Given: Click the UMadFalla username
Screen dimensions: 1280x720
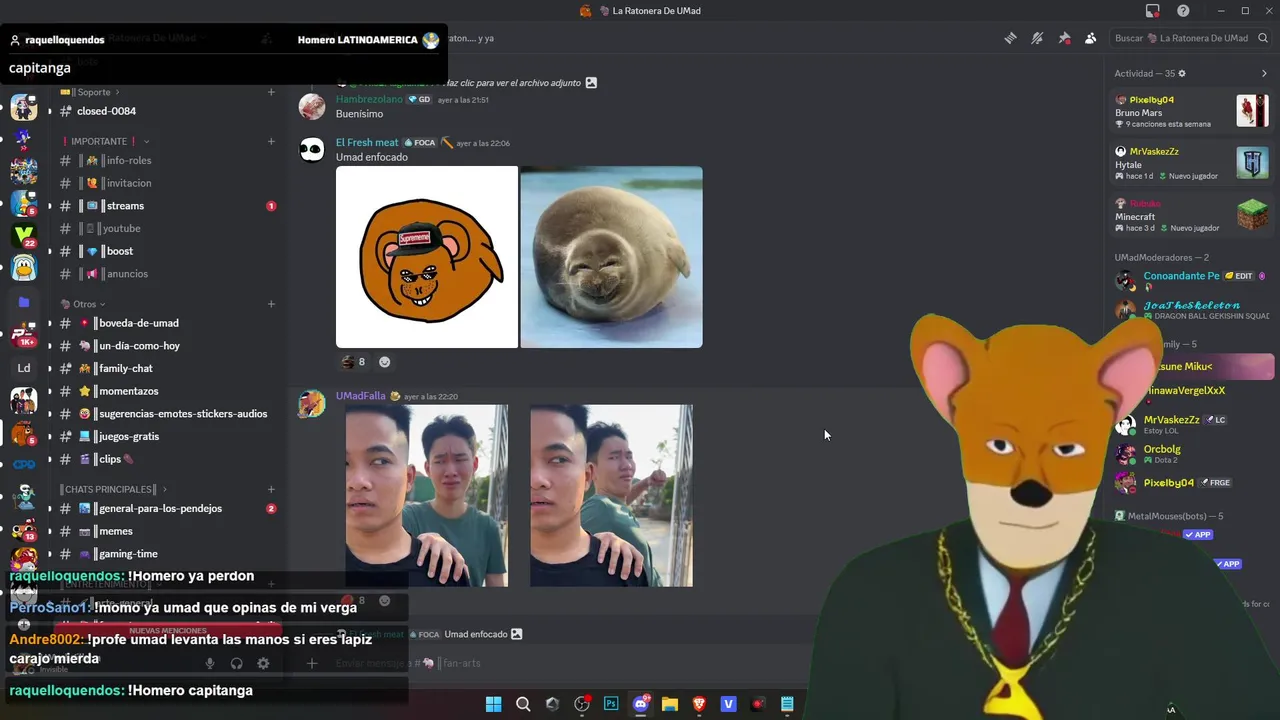Looking at the screenshot, I should (x=360, y=396).
